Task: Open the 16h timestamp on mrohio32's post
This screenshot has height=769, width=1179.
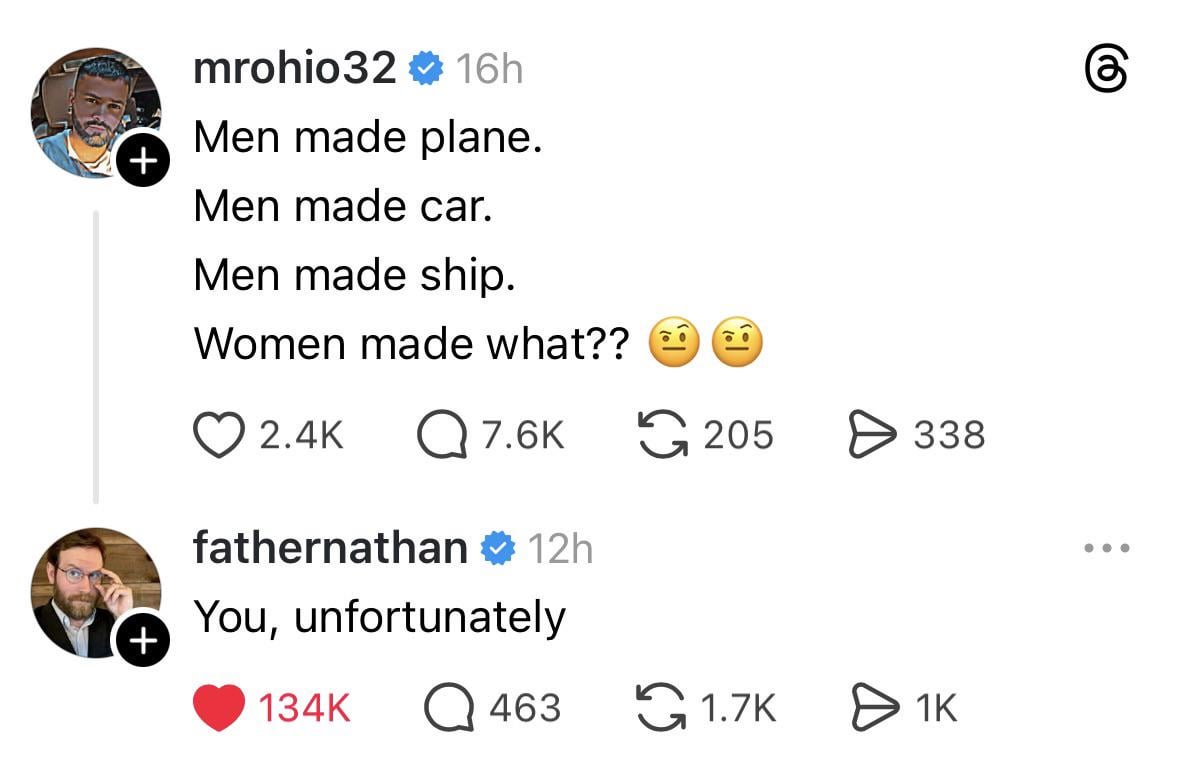Action: coord(489,69)
